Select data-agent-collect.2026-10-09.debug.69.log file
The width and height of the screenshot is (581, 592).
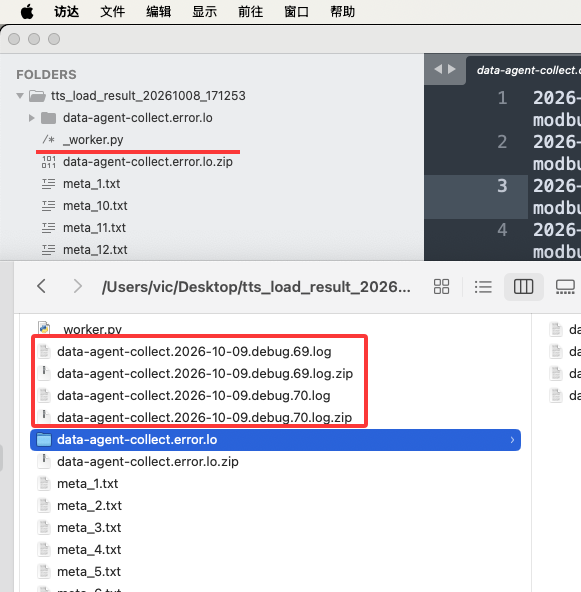194,352
